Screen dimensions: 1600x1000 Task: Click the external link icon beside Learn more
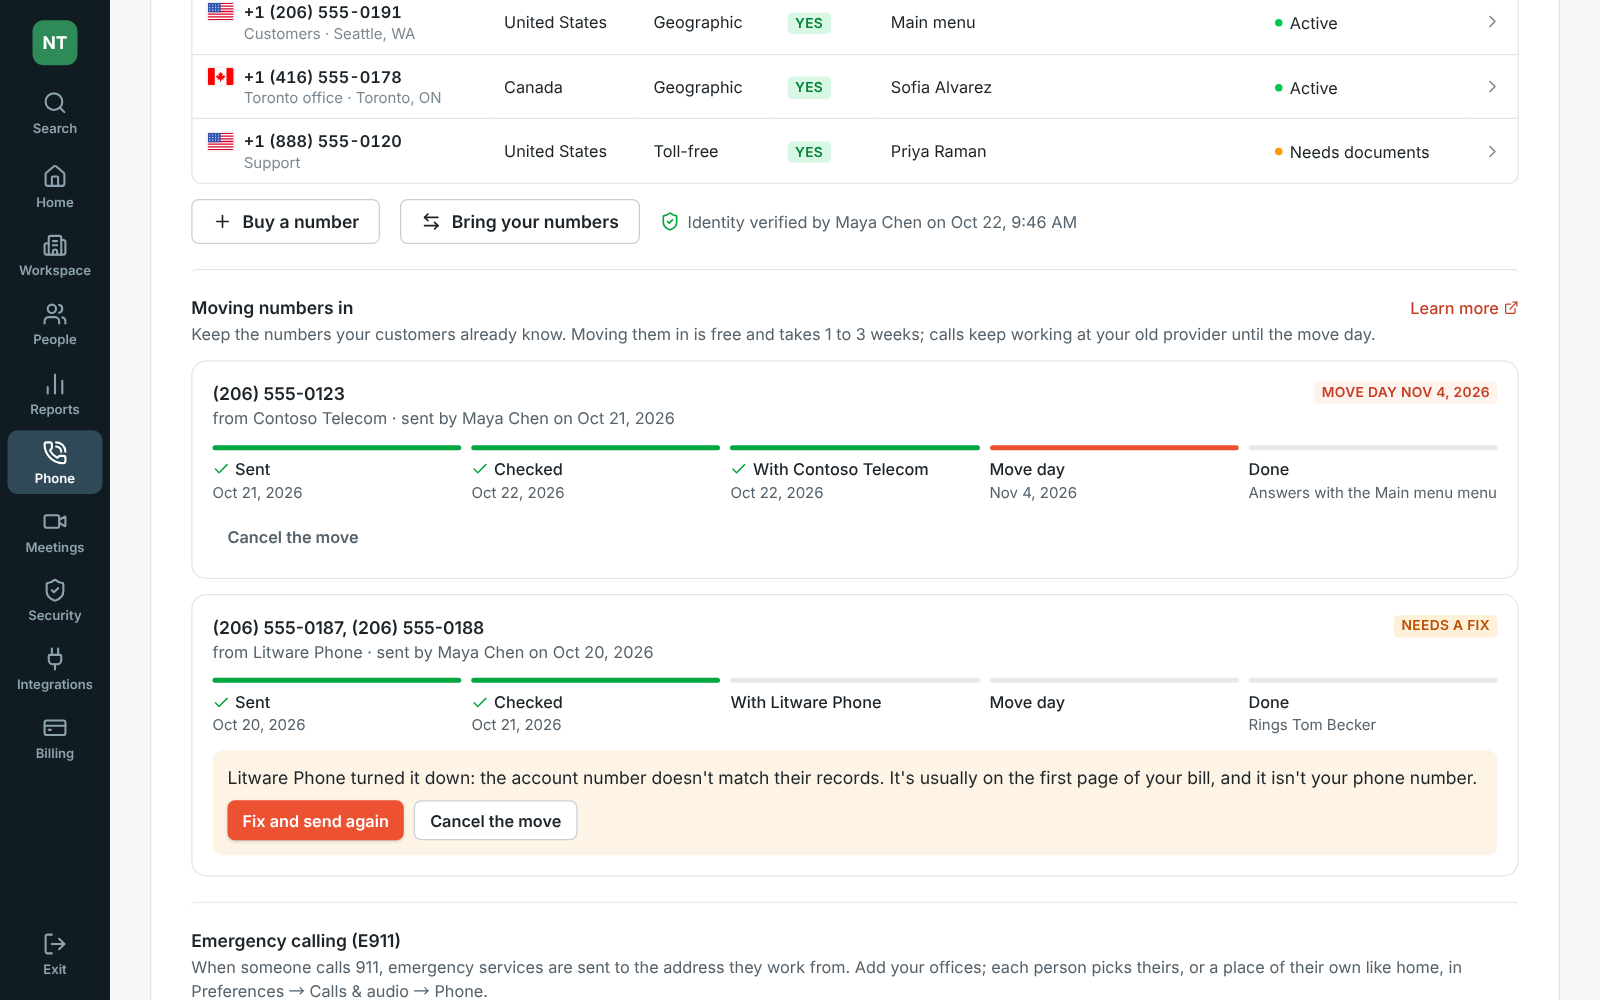point(1511,308)
